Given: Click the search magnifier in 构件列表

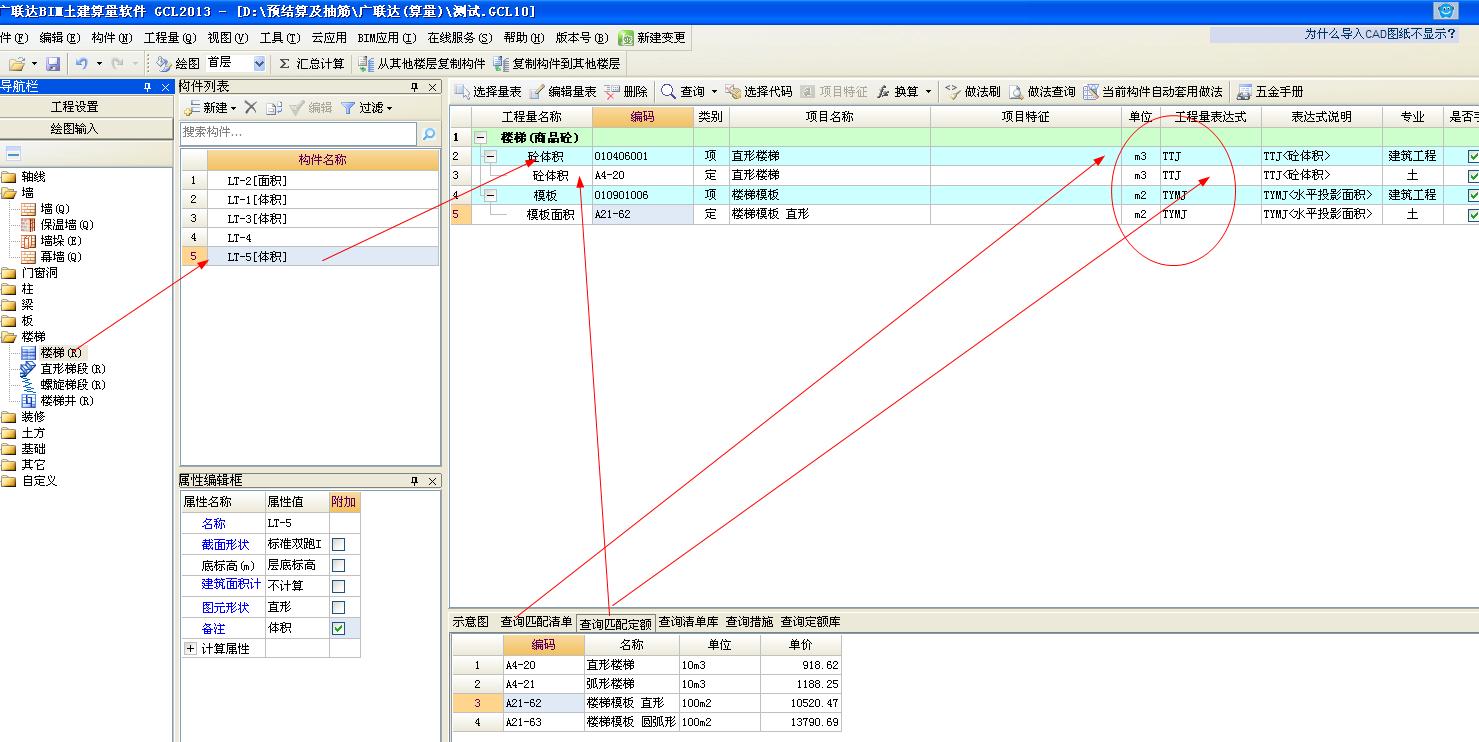Looking at the screenshot, I should [x=429, y=133].
